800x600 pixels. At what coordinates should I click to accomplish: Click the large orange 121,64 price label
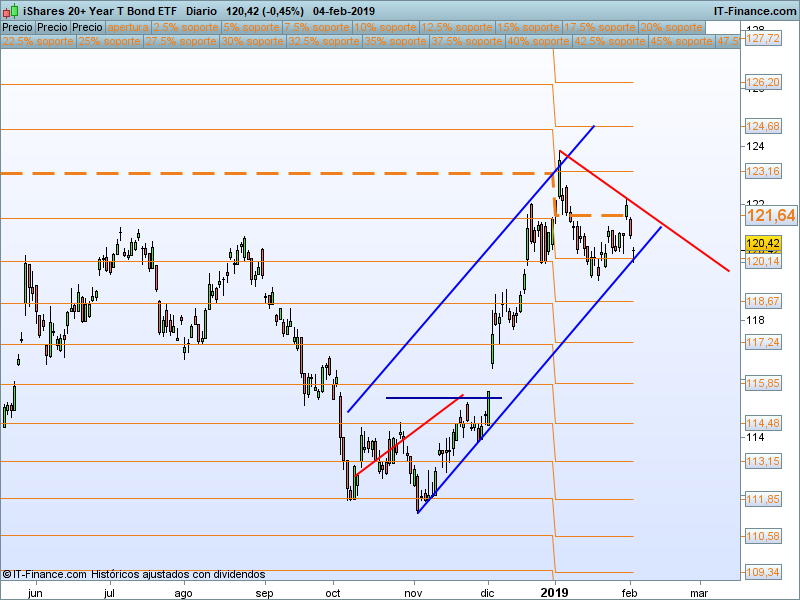click(x=771, y=215)
